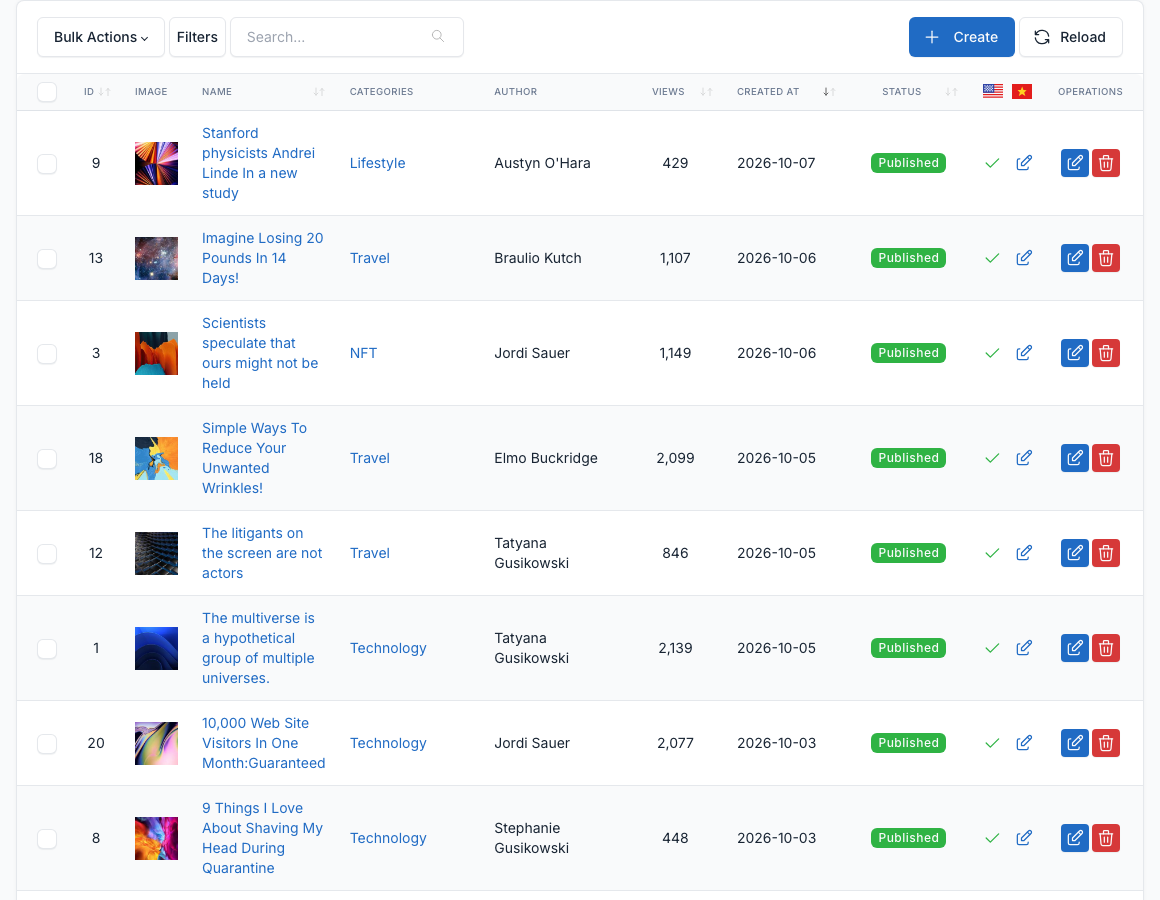Click the 2,077 views value

[675, 742]
